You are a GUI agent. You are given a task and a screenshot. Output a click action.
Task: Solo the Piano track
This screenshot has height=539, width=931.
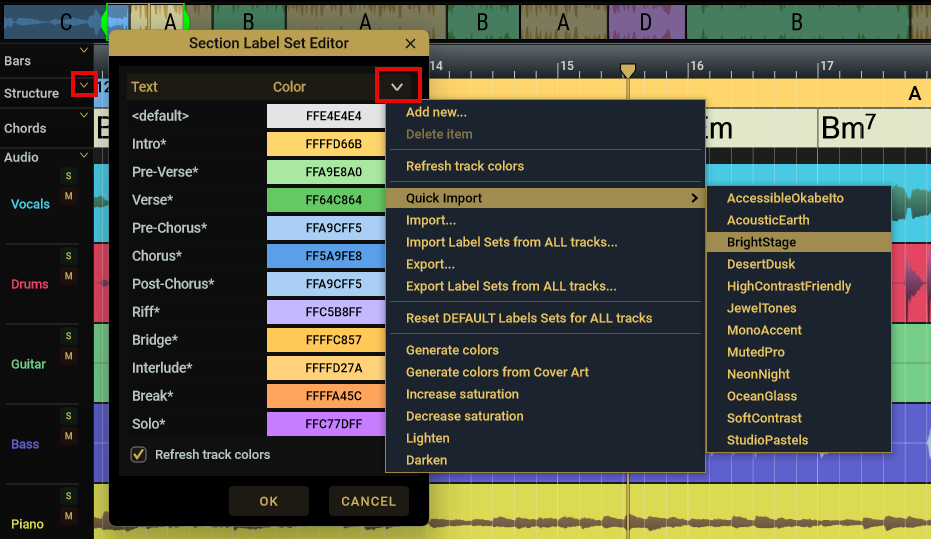(x=68, y=496)
